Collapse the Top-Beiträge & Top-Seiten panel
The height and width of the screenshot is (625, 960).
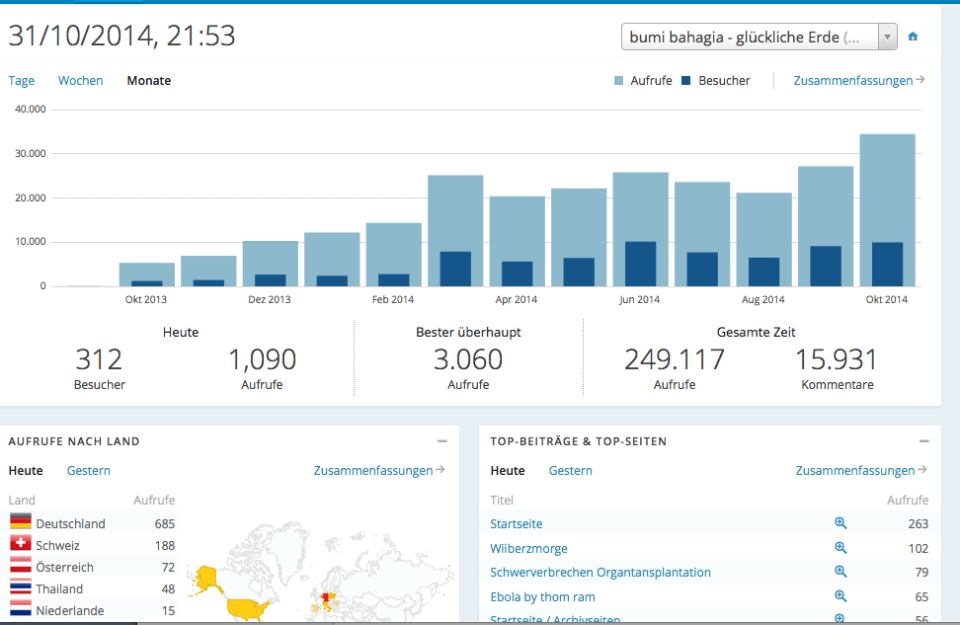pyautogui.click(x=924, y=441)
